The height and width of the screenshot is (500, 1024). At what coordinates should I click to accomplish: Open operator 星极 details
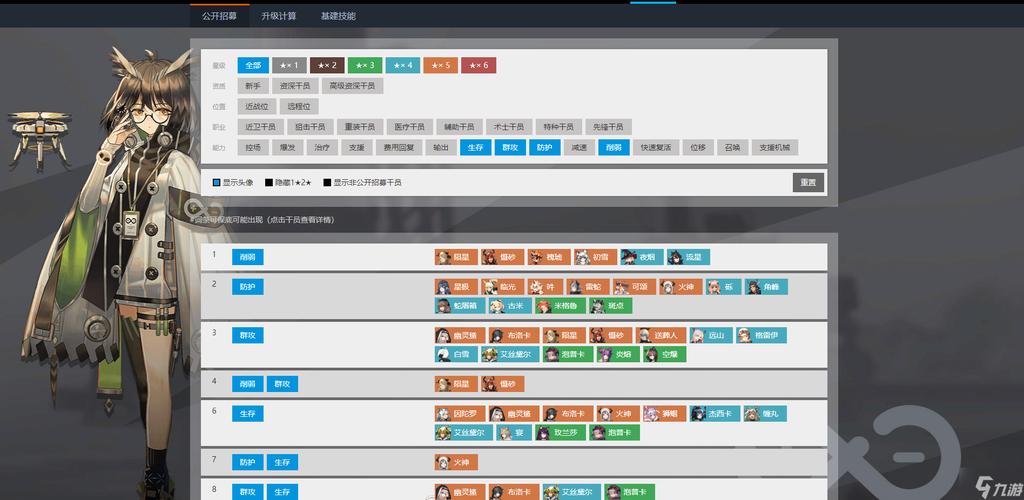[456, 287]
